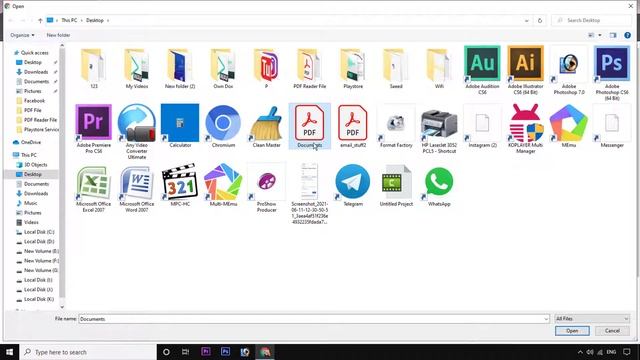Open Local Disk (C:) in navigation pane
640x360 pixels.
pyautogui.click(x=39, y=232)
